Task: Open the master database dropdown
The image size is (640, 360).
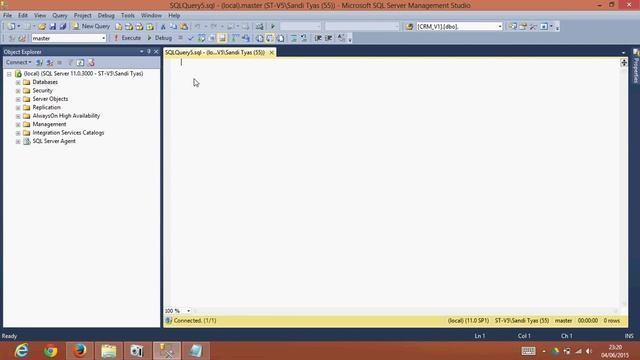Action: pos(103,38)
